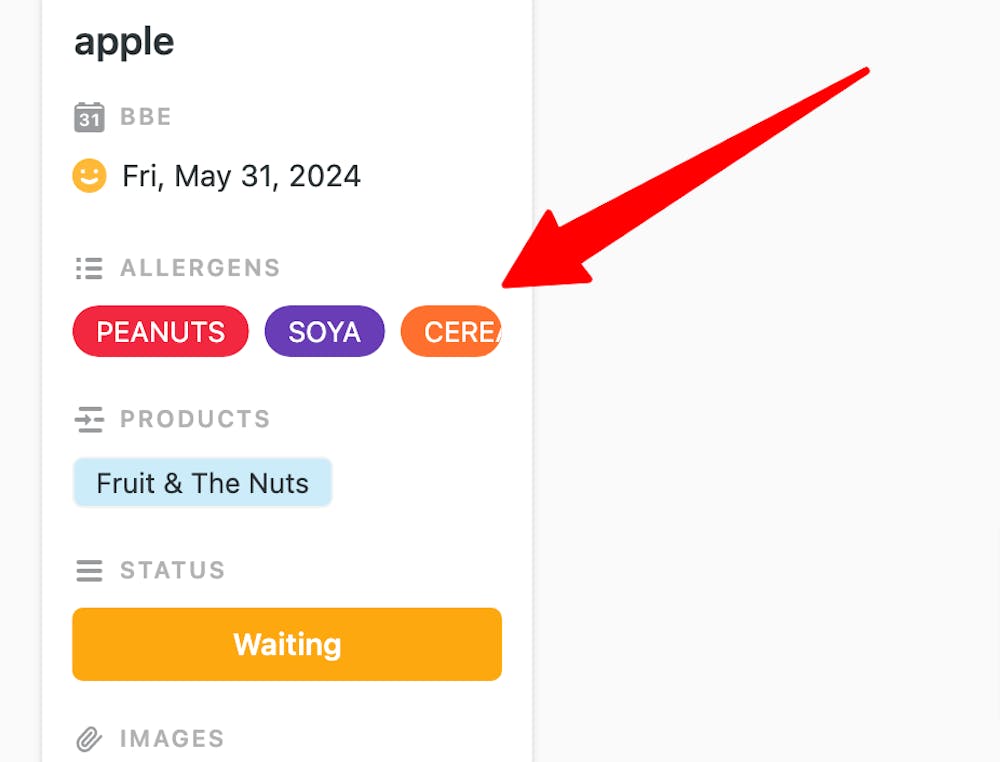Click the calendar icon beside BBE

pos(89,117)
